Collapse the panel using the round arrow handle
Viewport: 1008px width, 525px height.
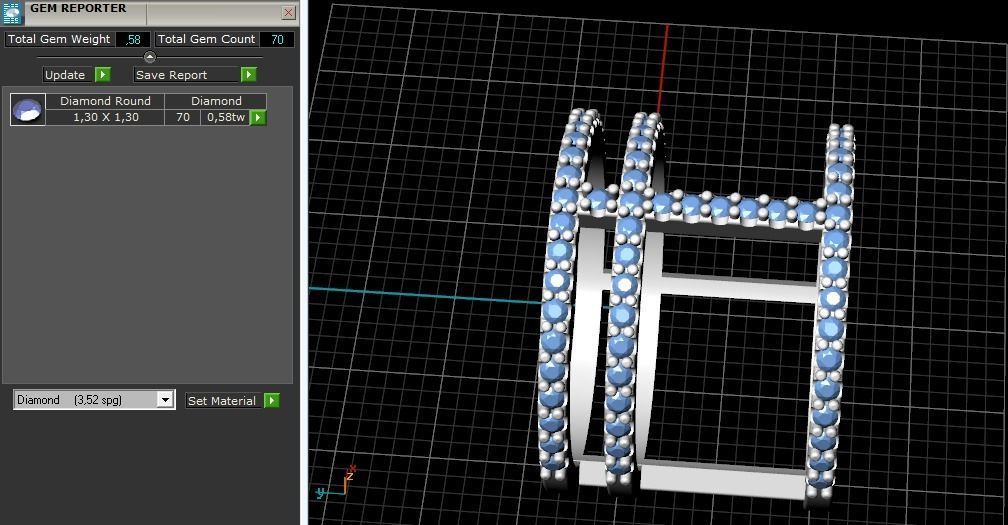pos(150,57)
